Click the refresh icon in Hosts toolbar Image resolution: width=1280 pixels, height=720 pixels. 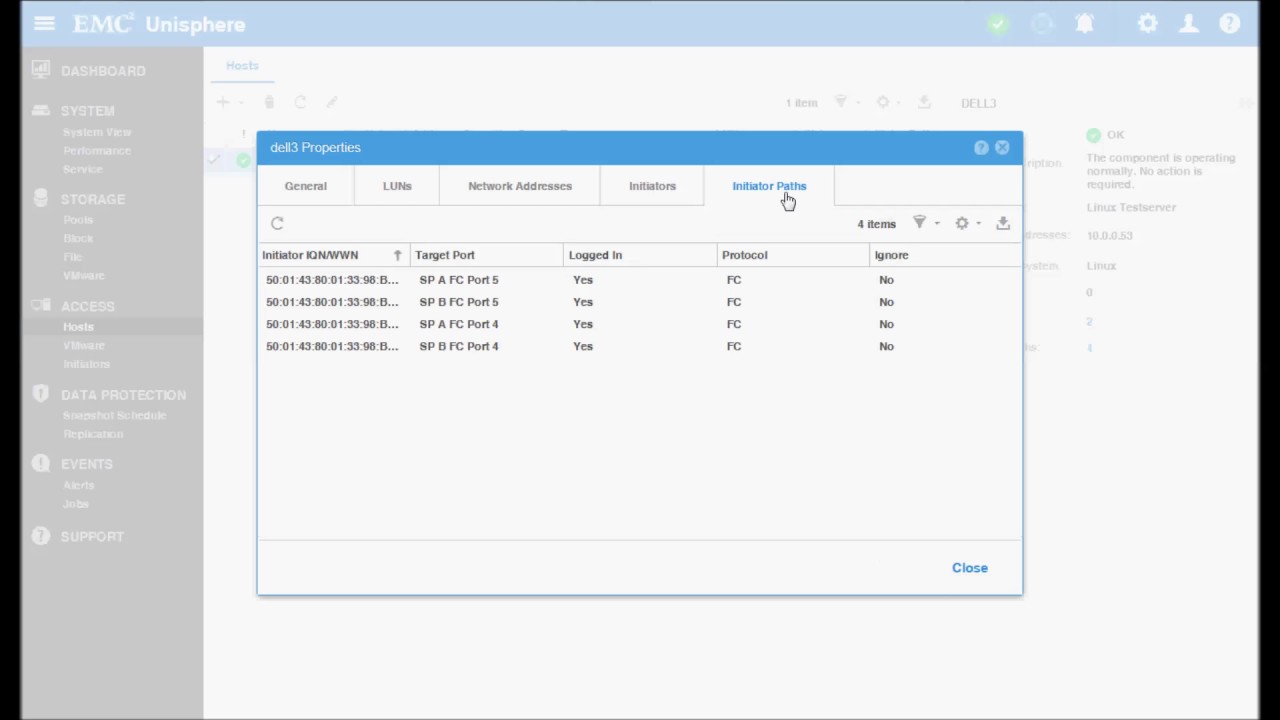point(300,102)
